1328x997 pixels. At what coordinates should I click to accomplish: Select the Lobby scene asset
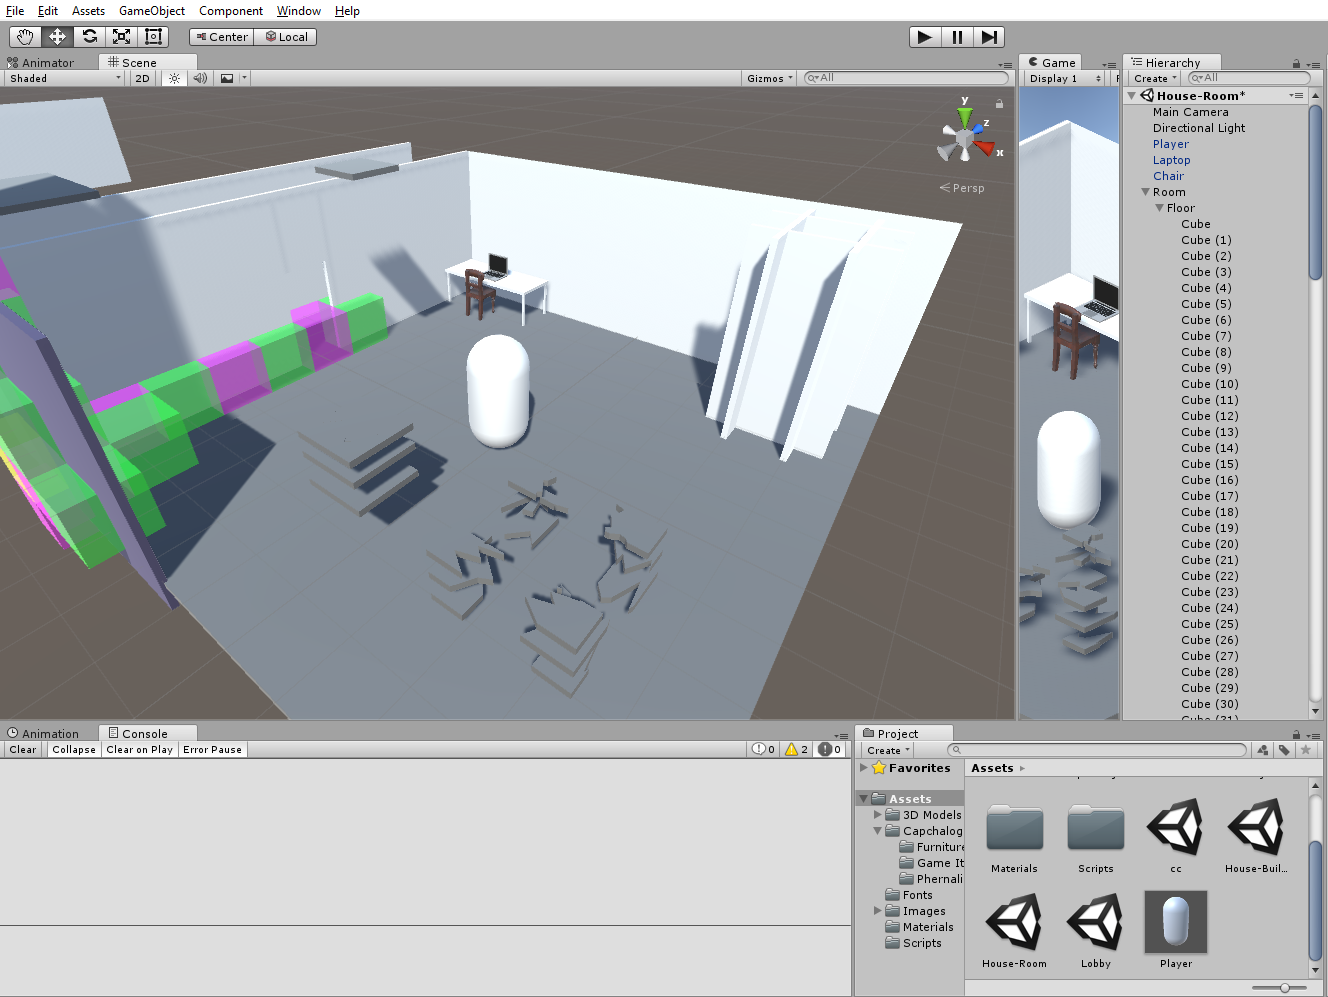coord(1096,930)
